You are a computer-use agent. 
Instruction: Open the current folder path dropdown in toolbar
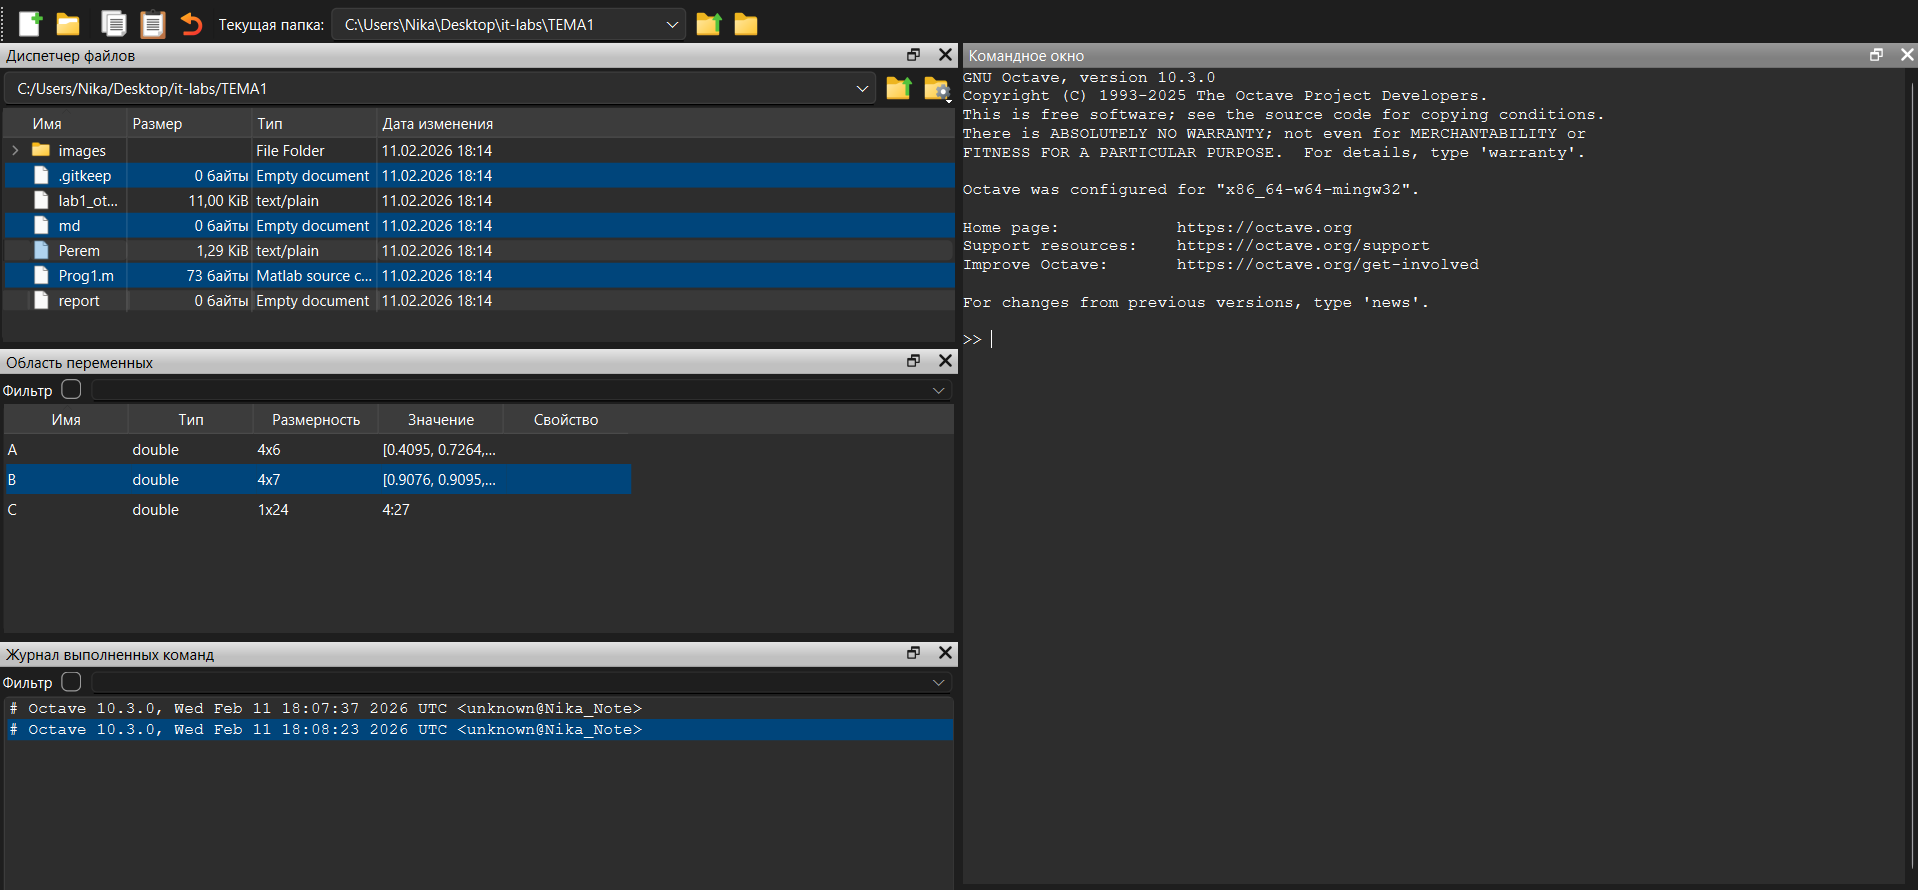[672, 24]
